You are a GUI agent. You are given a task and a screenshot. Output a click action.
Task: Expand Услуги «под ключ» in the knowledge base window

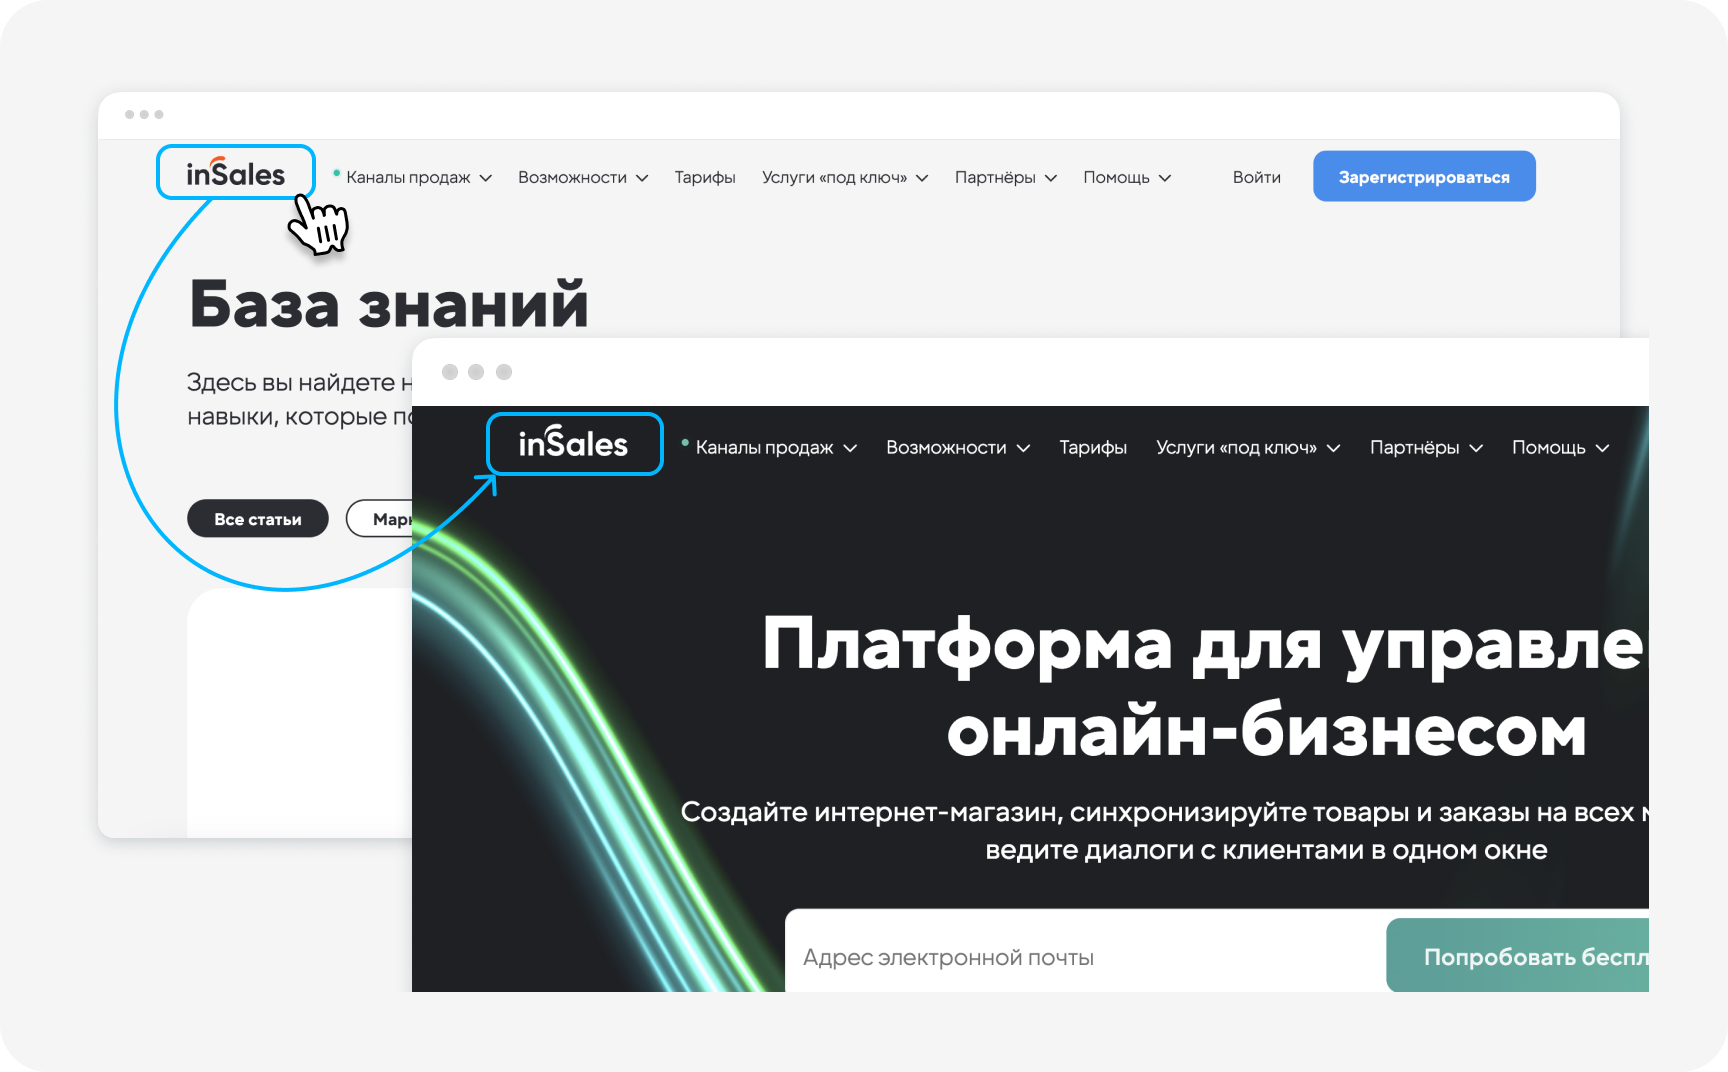(845, 177)
